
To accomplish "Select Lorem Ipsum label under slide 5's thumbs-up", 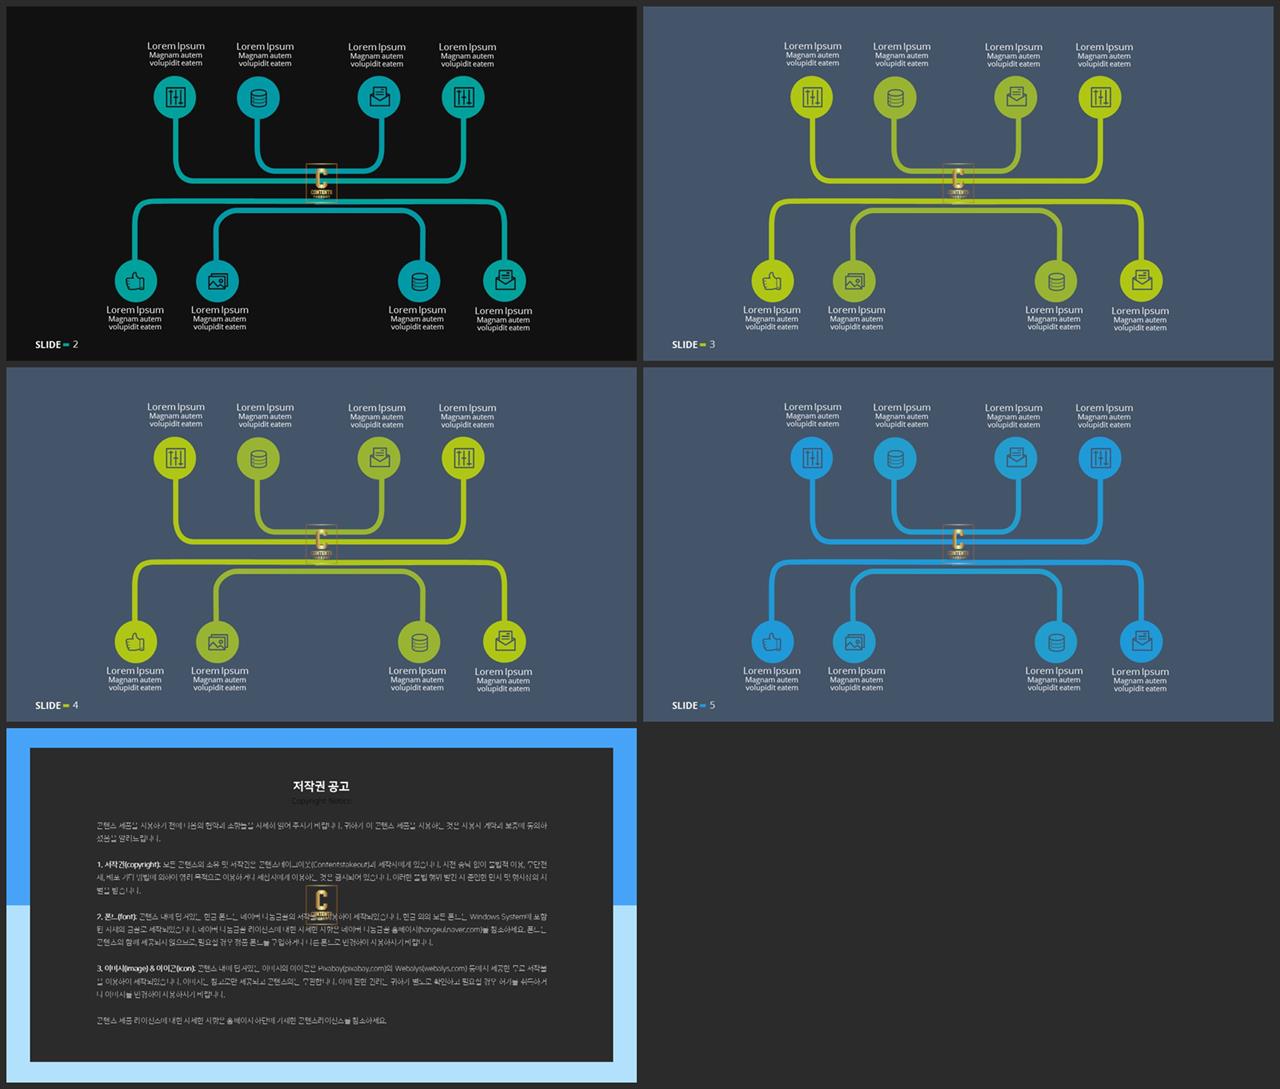I will 771,671.
